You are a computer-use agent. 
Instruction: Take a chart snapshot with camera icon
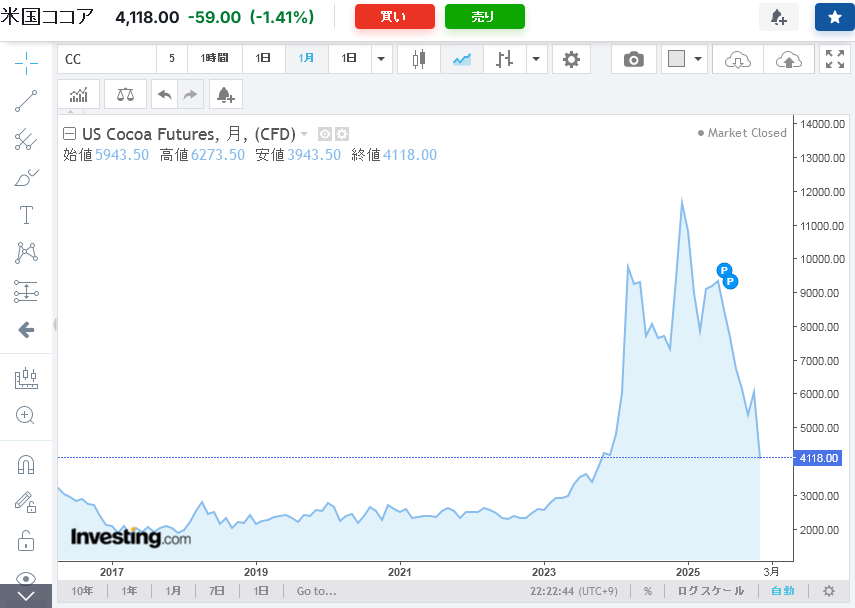click(633, 59)
